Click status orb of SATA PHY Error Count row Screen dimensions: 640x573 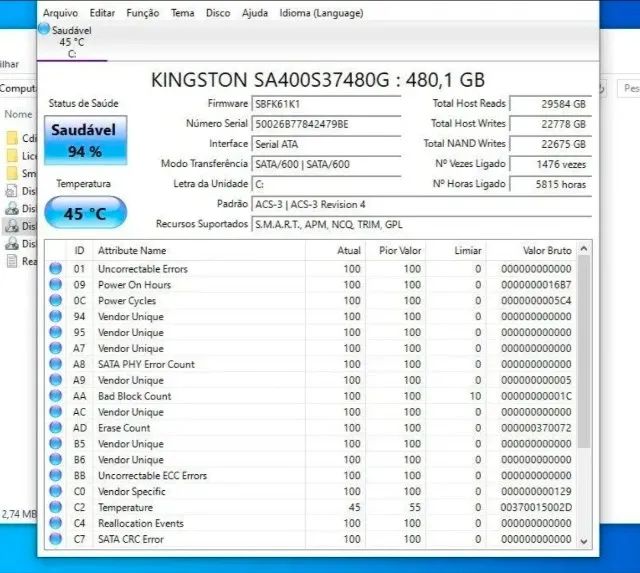[56, 364]
